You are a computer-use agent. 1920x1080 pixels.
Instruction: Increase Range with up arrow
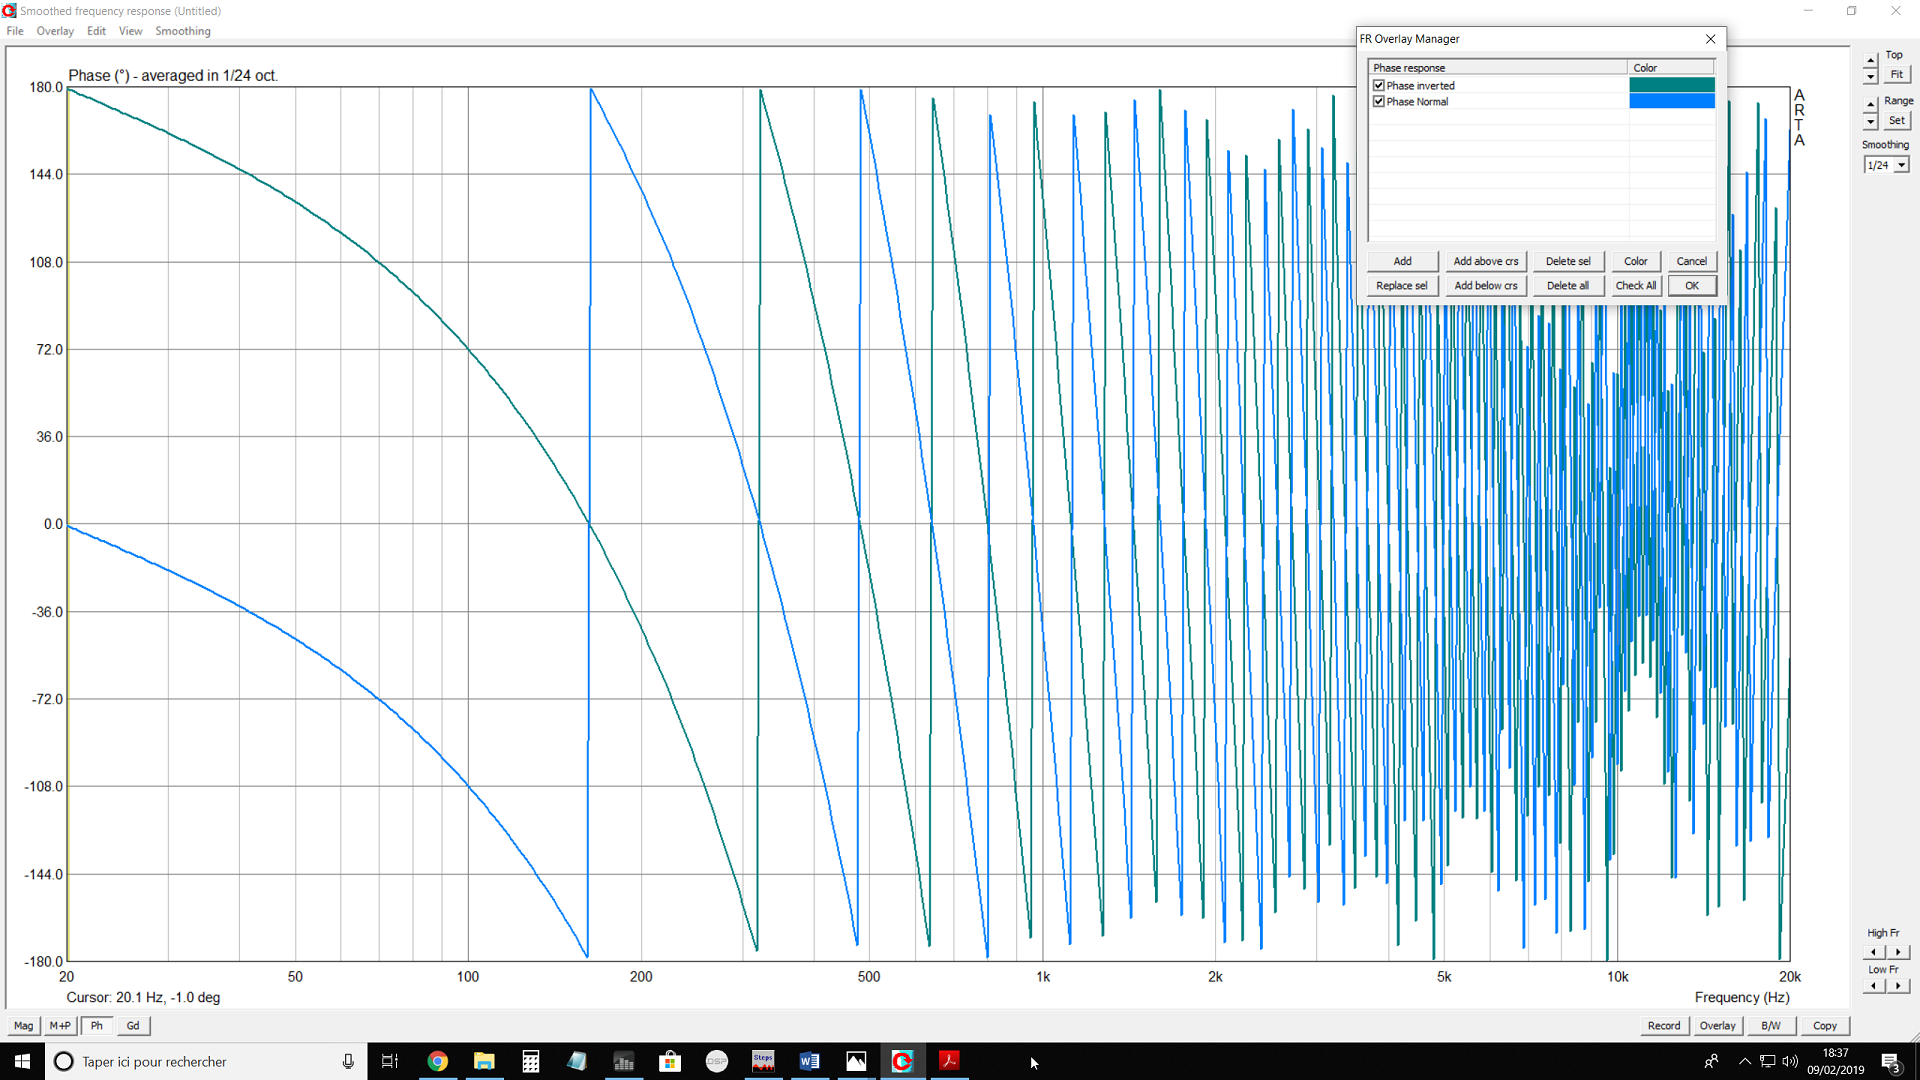(x=1870, y=105)
